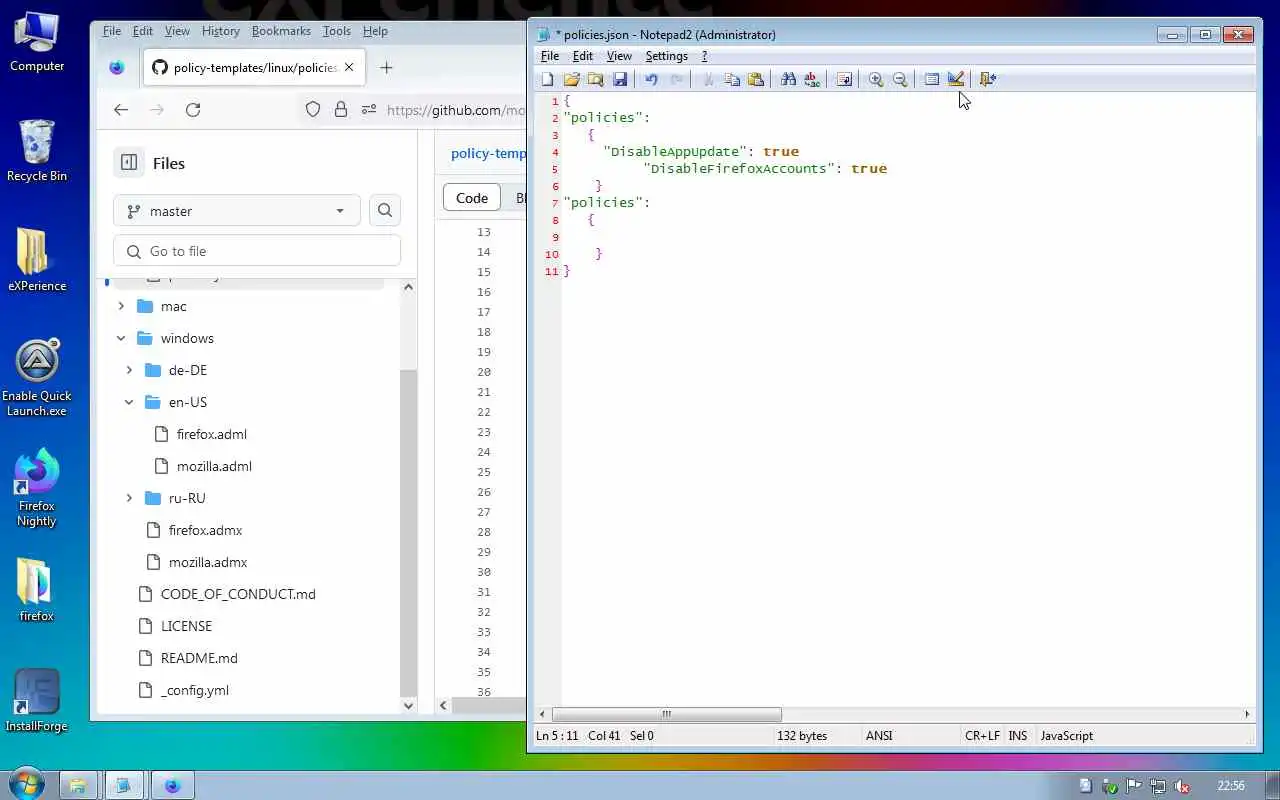Open Firefox from the taskbar
This screenshot has height=800, width=1280.
click(x=171, y=786)
